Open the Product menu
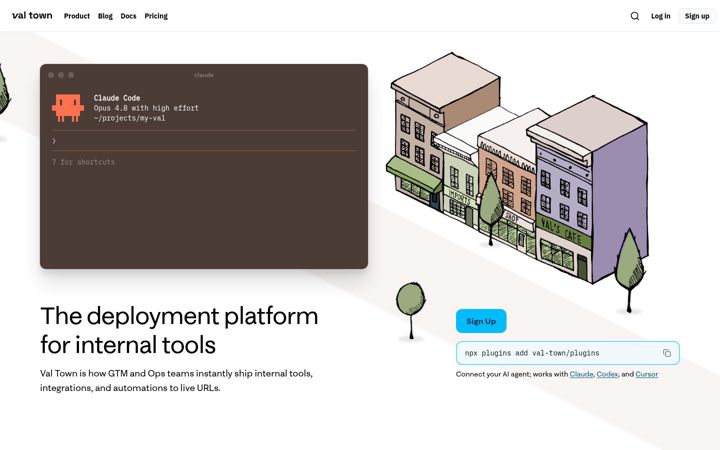The image size is (720, 450). click(x=77, y=16)
